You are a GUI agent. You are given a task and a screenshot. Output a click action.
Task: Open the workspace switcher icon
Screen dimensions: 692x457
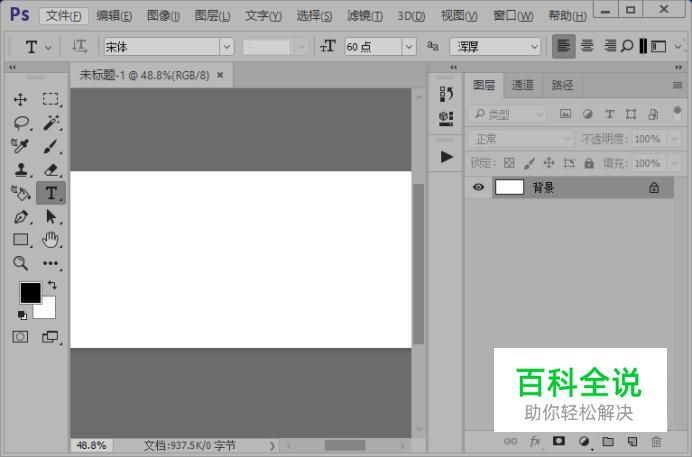[x=658, y=46]
